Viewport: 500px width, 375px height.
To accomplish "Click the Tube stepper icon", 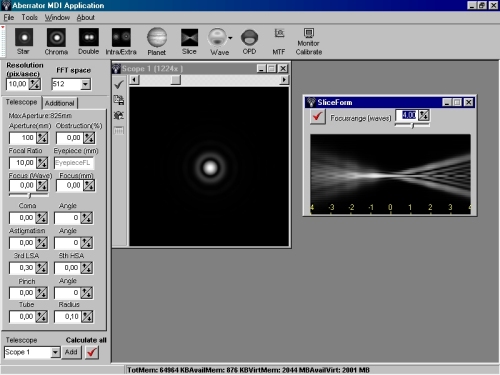I will coord(41,317).
